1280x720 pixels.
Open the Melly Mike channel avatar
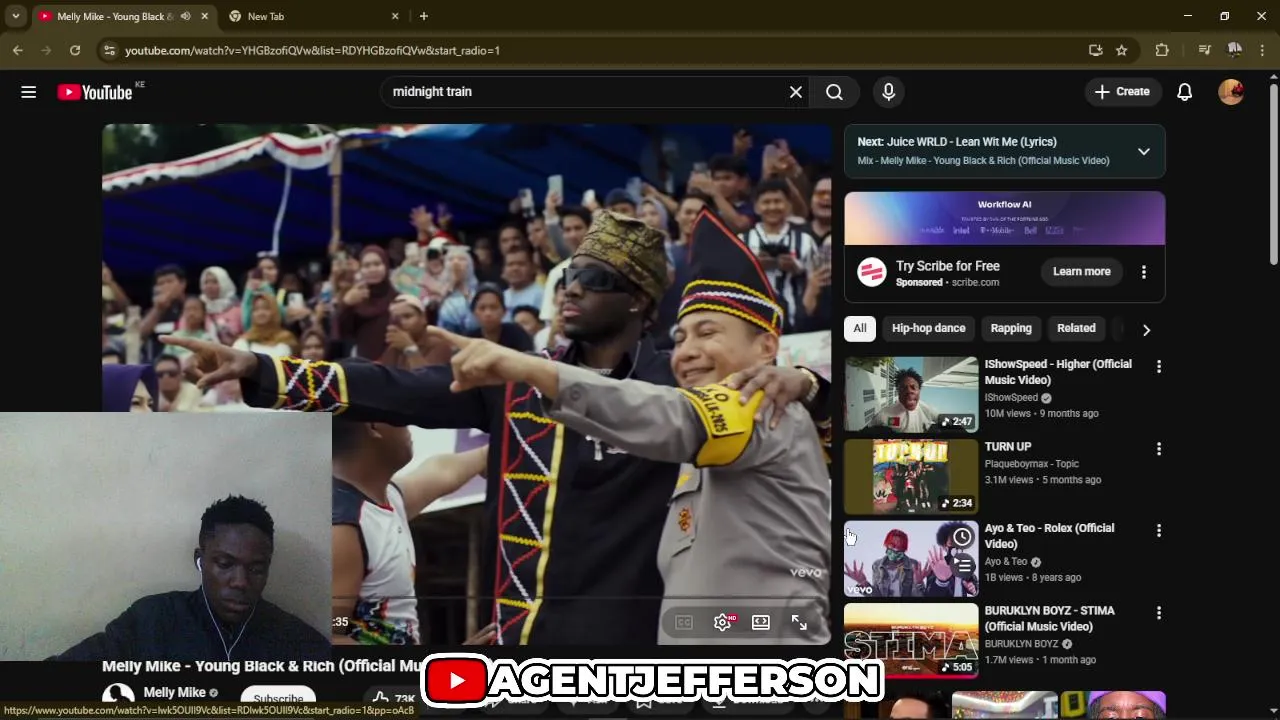[118, 695]
